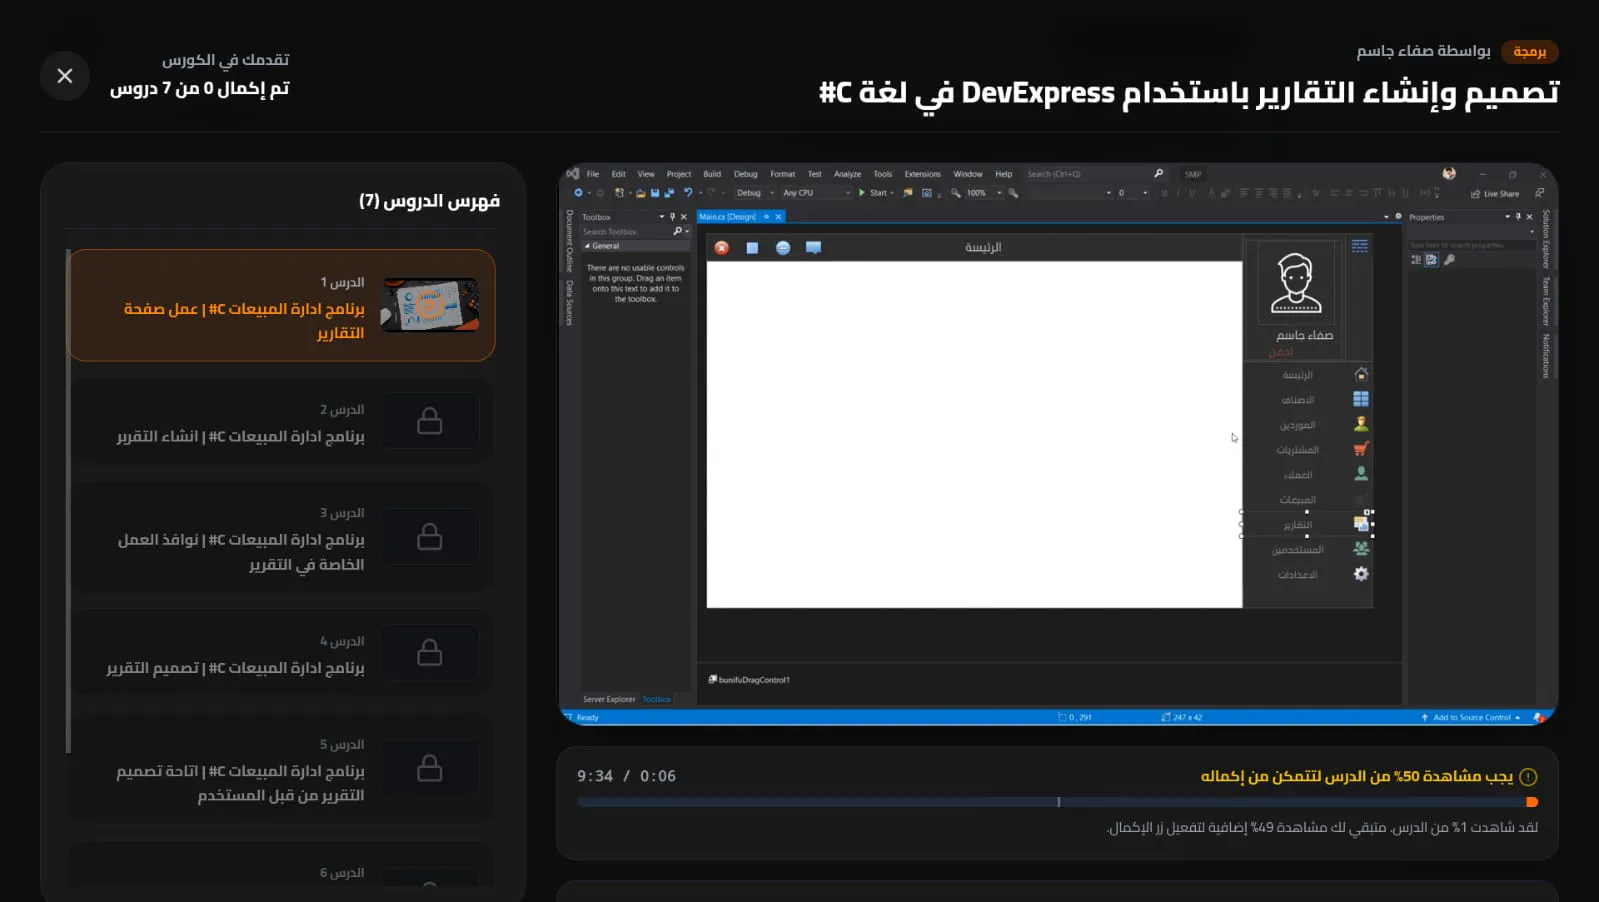Click the Live Share button
1599x902 pixels.
pos(1494,194)
